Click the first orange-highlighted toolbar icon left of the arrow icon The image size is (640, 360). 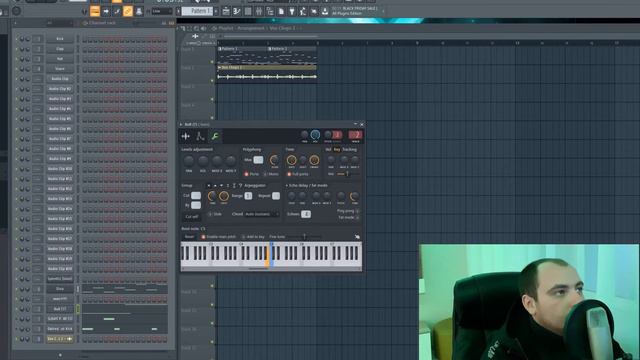point(95,11)
